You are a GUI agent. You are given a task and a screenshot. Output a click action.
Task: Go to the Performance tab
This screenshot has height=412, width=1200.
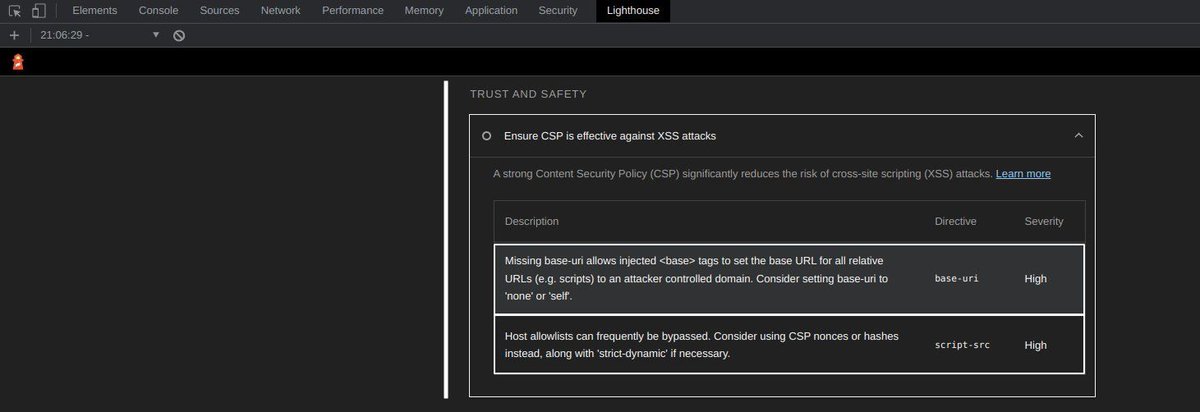tap(353, 11)
